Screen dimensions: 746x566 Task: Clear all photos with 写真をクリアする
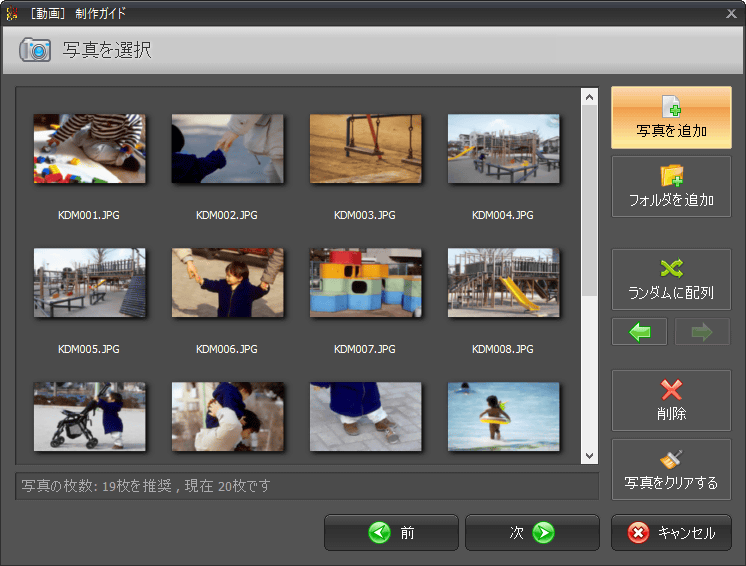click(671, 470)
